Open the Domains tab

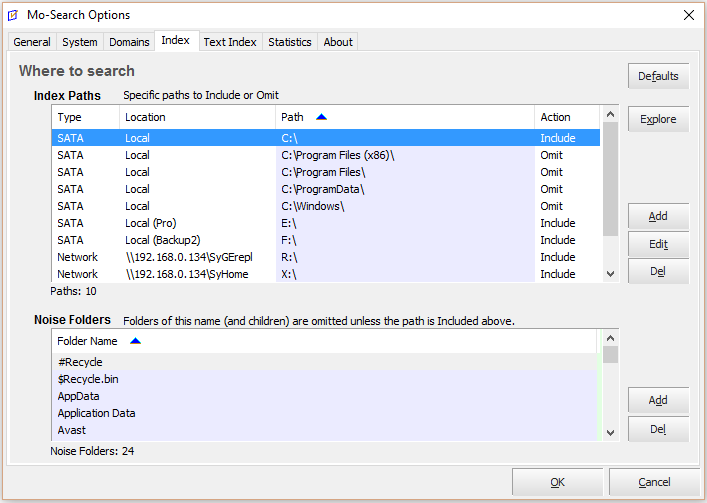129,42
